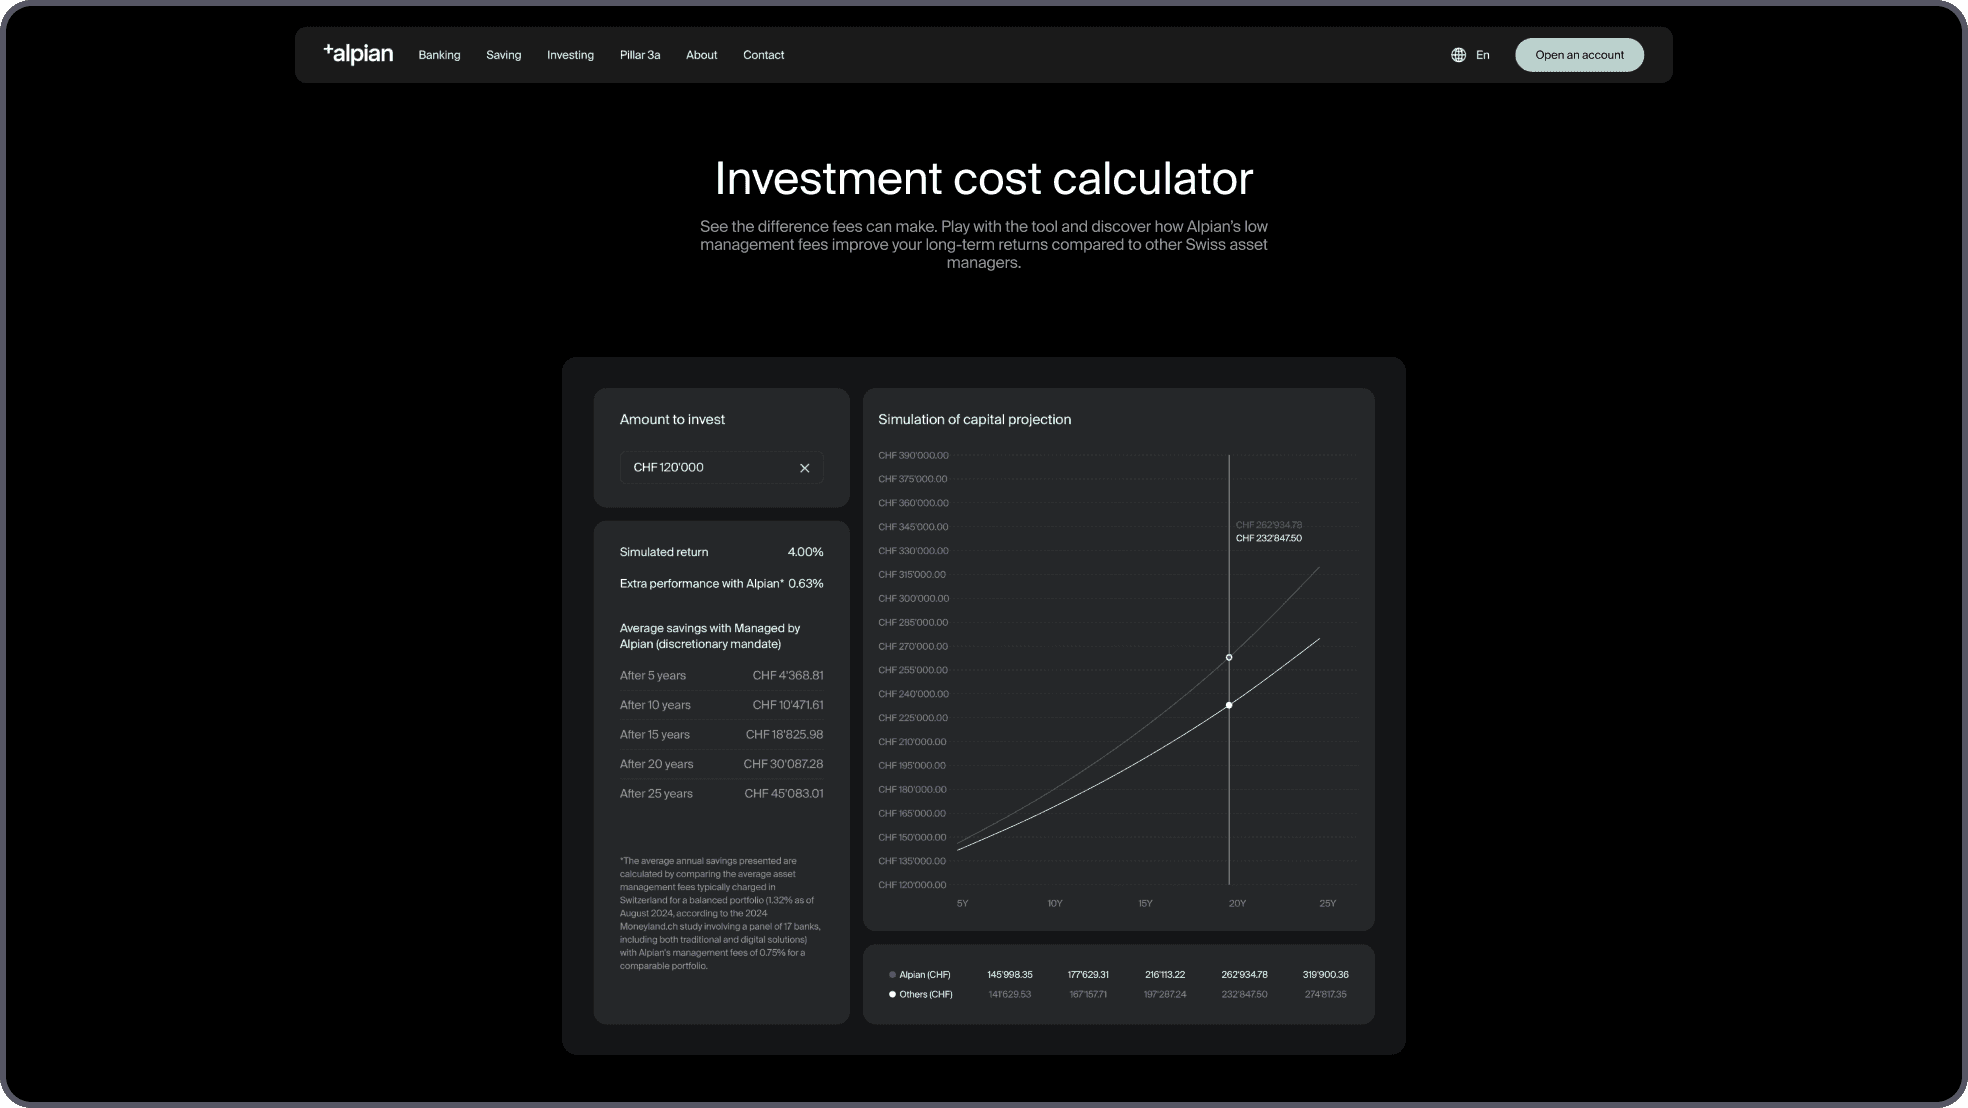Click the Alpian logo
Image resolution: width=1968 pixels, height=1108 pixels.
click(358, 54)
